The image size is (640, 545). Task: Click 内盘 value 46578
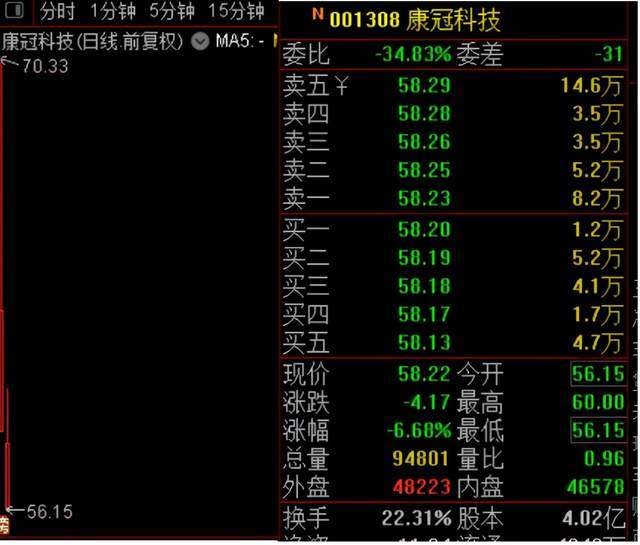click(x=596, y=487)
